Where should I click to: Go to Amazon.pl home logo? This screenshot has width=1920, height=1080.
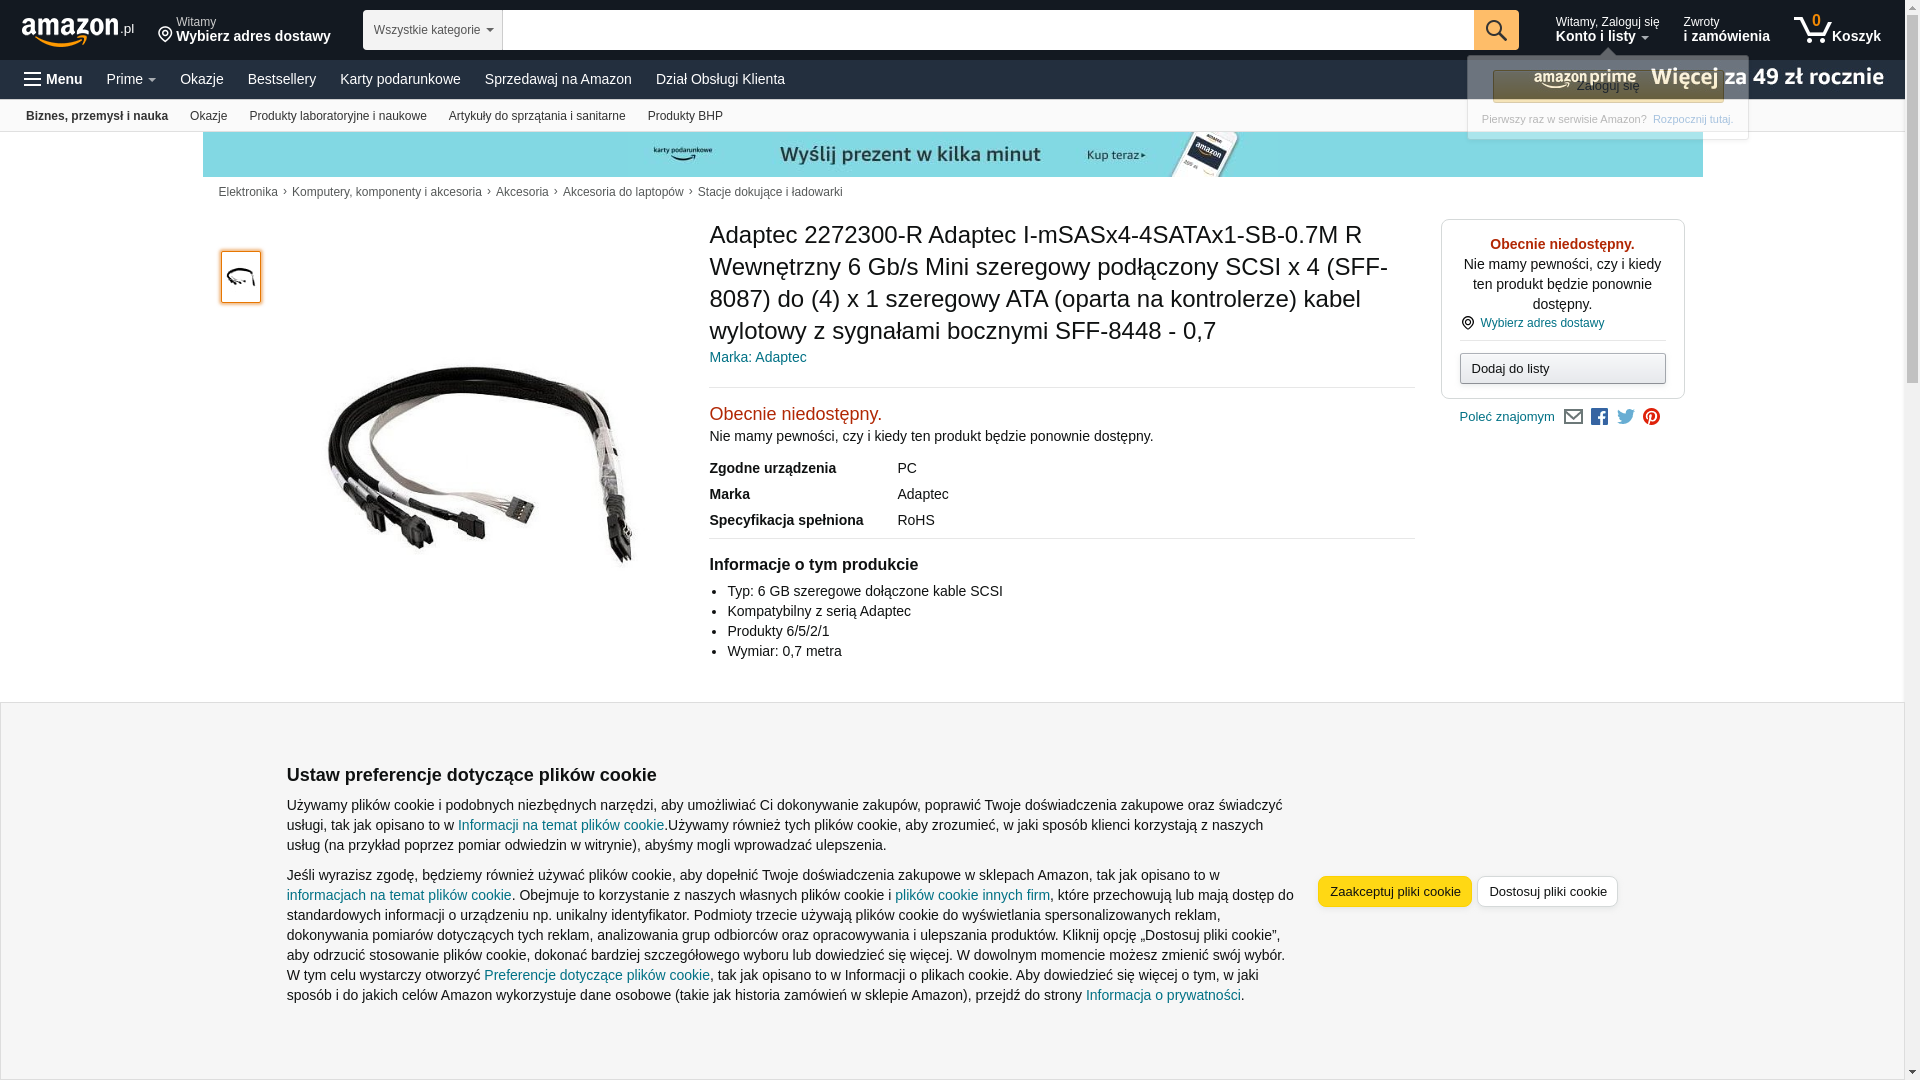[78, 31]
